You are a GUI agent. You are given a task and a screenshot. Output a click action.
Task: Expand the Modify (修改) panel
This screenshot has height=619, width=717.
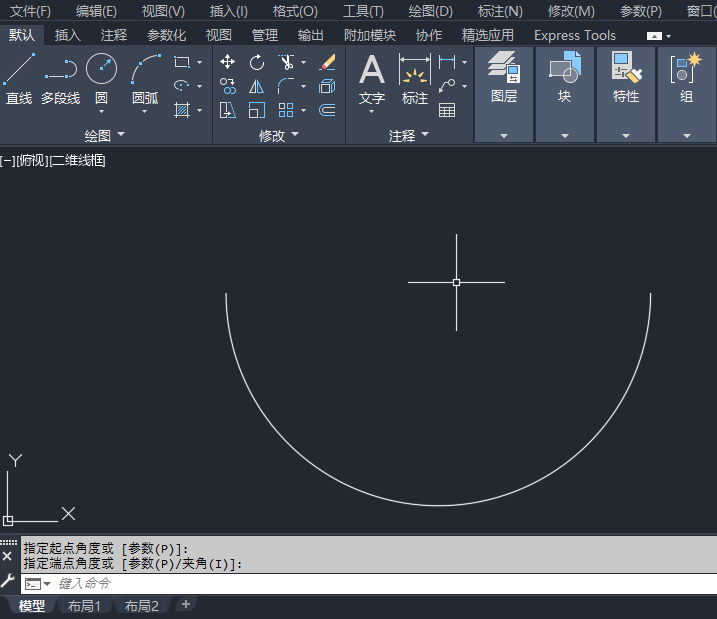(x=278, y=135)
